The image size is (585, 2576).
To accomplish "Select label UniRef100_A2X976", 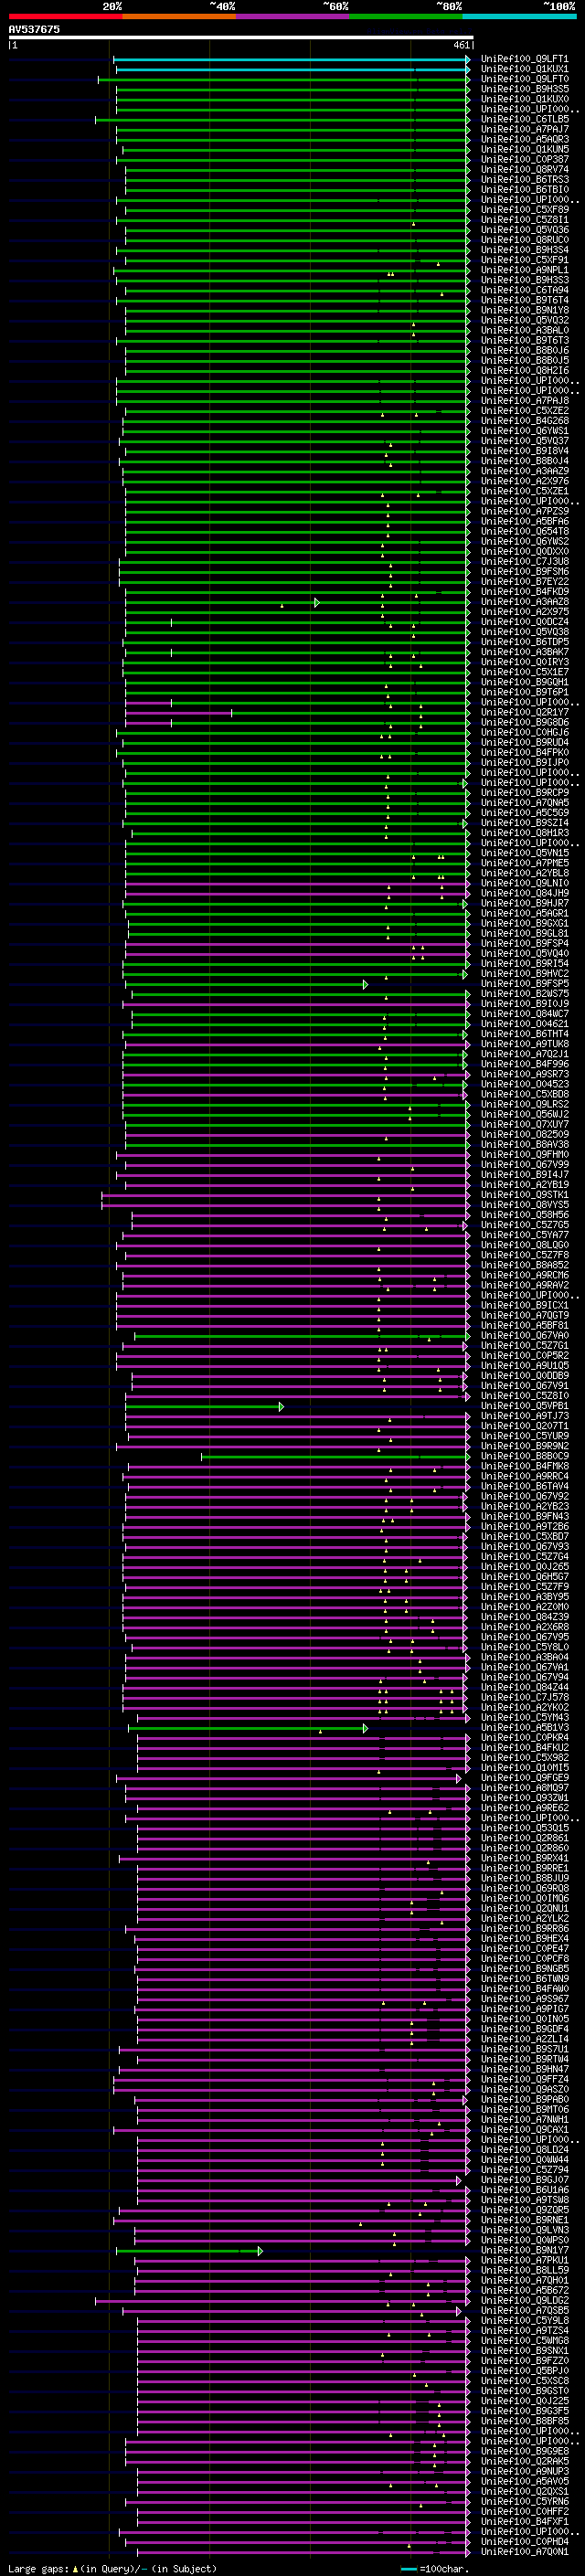I will pos(525,481).
